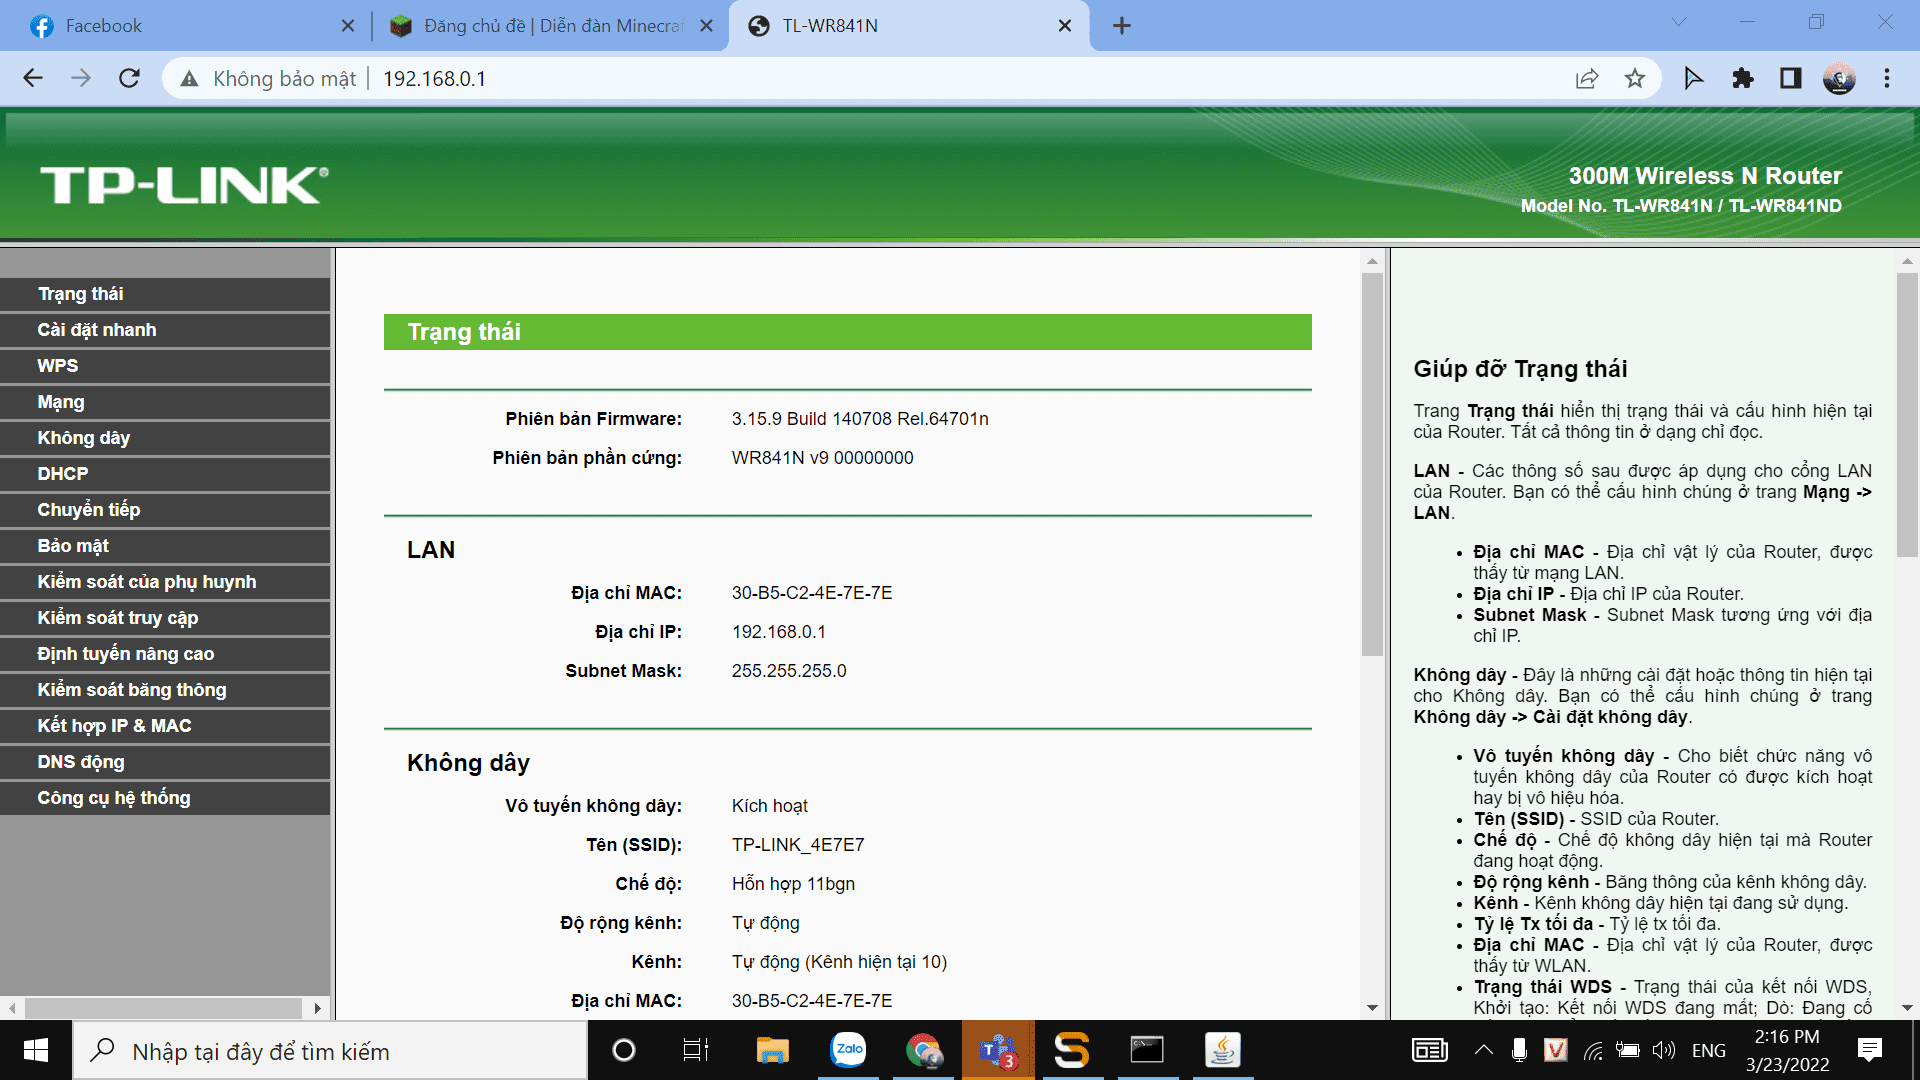Viewport: 1920px width, 1080px height.
Task: Click the Windows search box
Action: tap(330, 1050)
